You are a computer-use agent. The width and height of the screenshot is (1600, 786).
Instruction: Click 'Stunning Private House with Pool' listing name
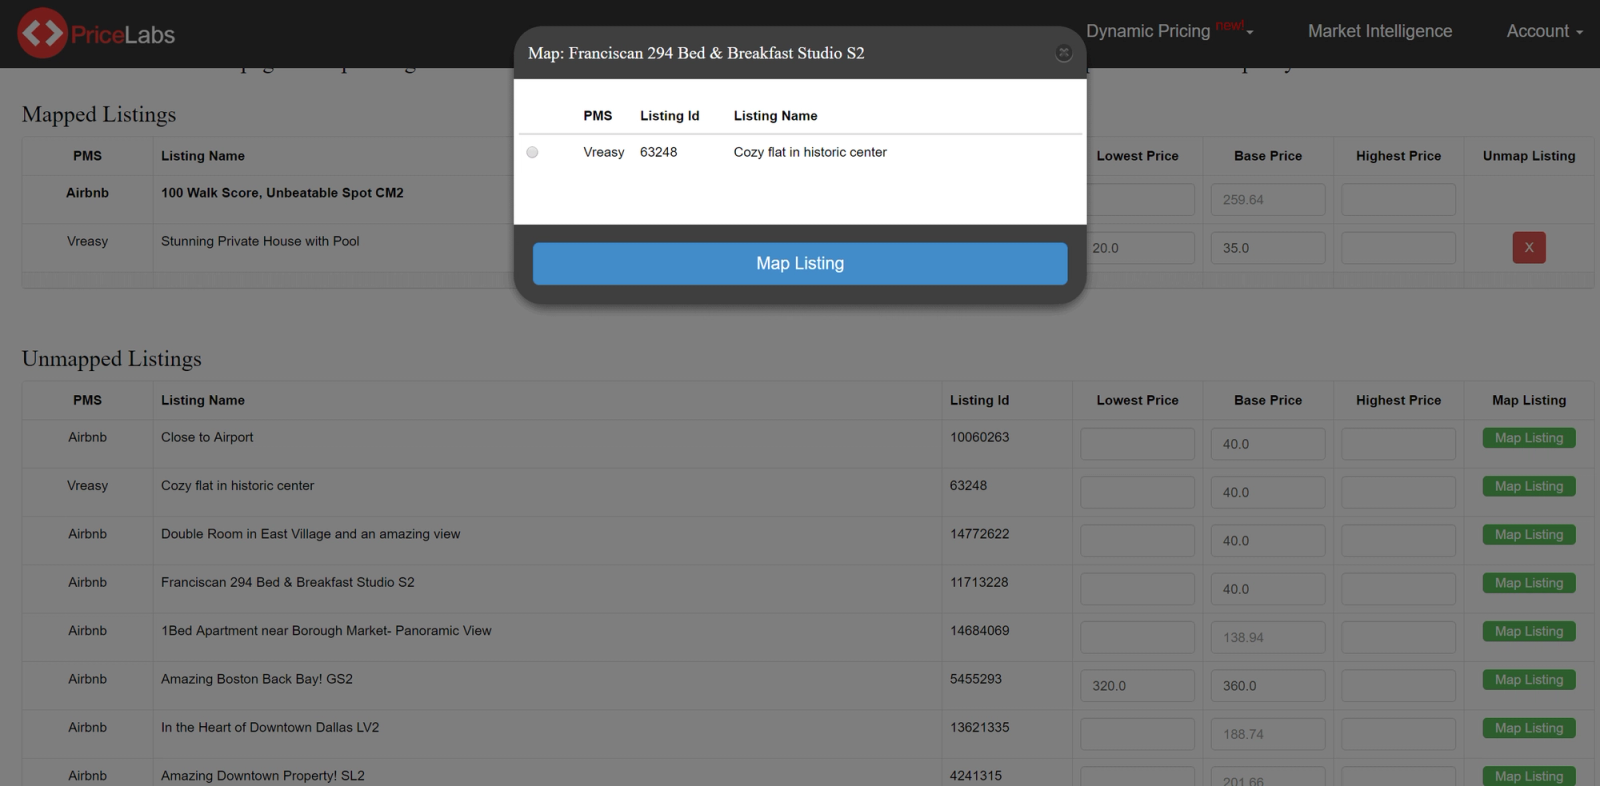click(x=260, y=241)
